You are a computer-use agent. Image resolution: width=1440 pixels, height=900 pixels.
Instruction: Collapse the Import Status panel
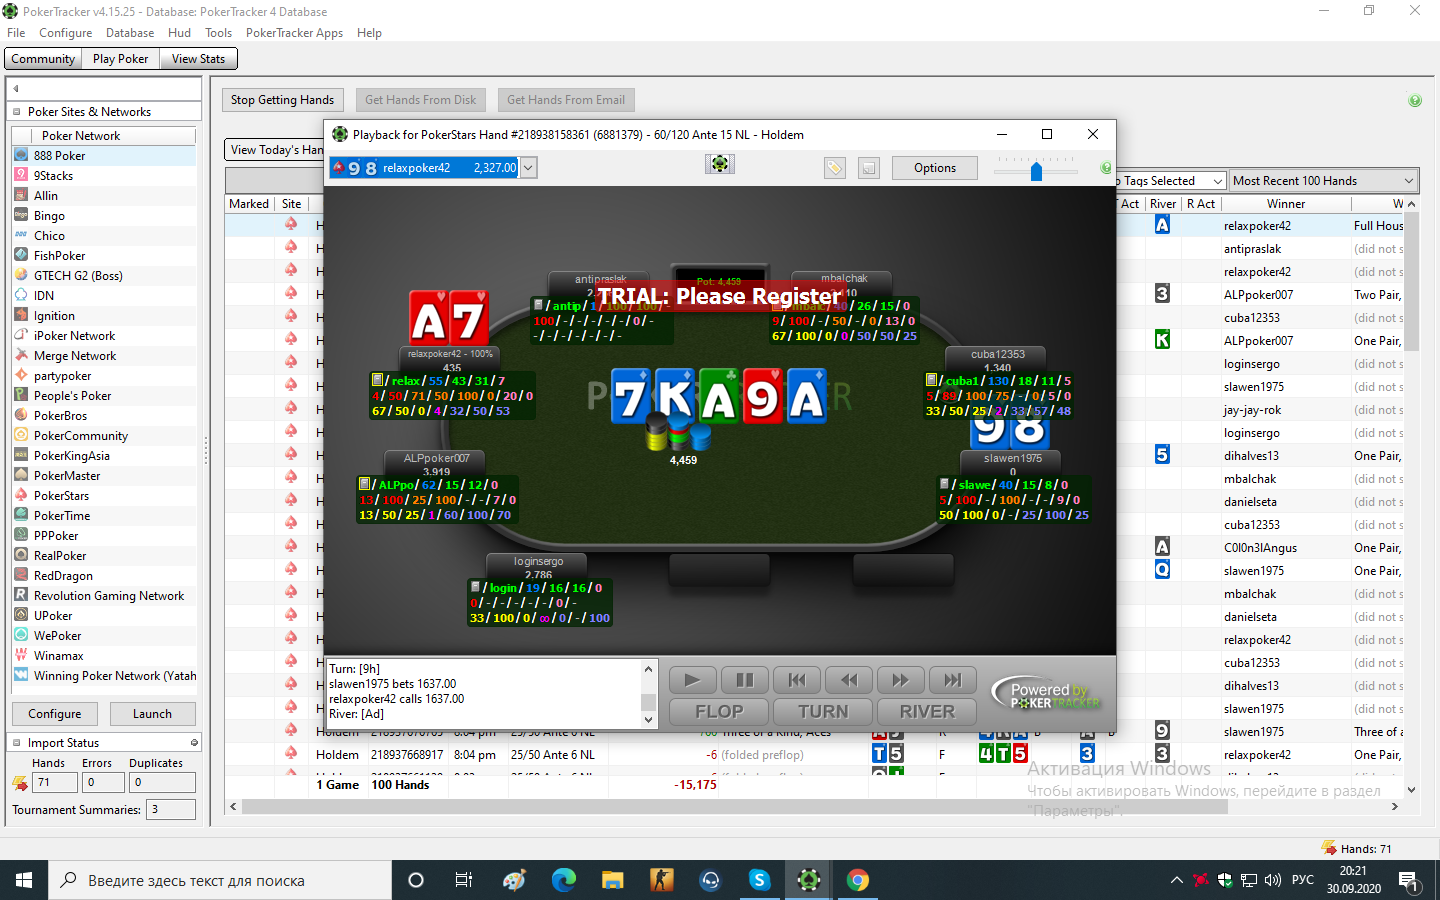(17, 743)
